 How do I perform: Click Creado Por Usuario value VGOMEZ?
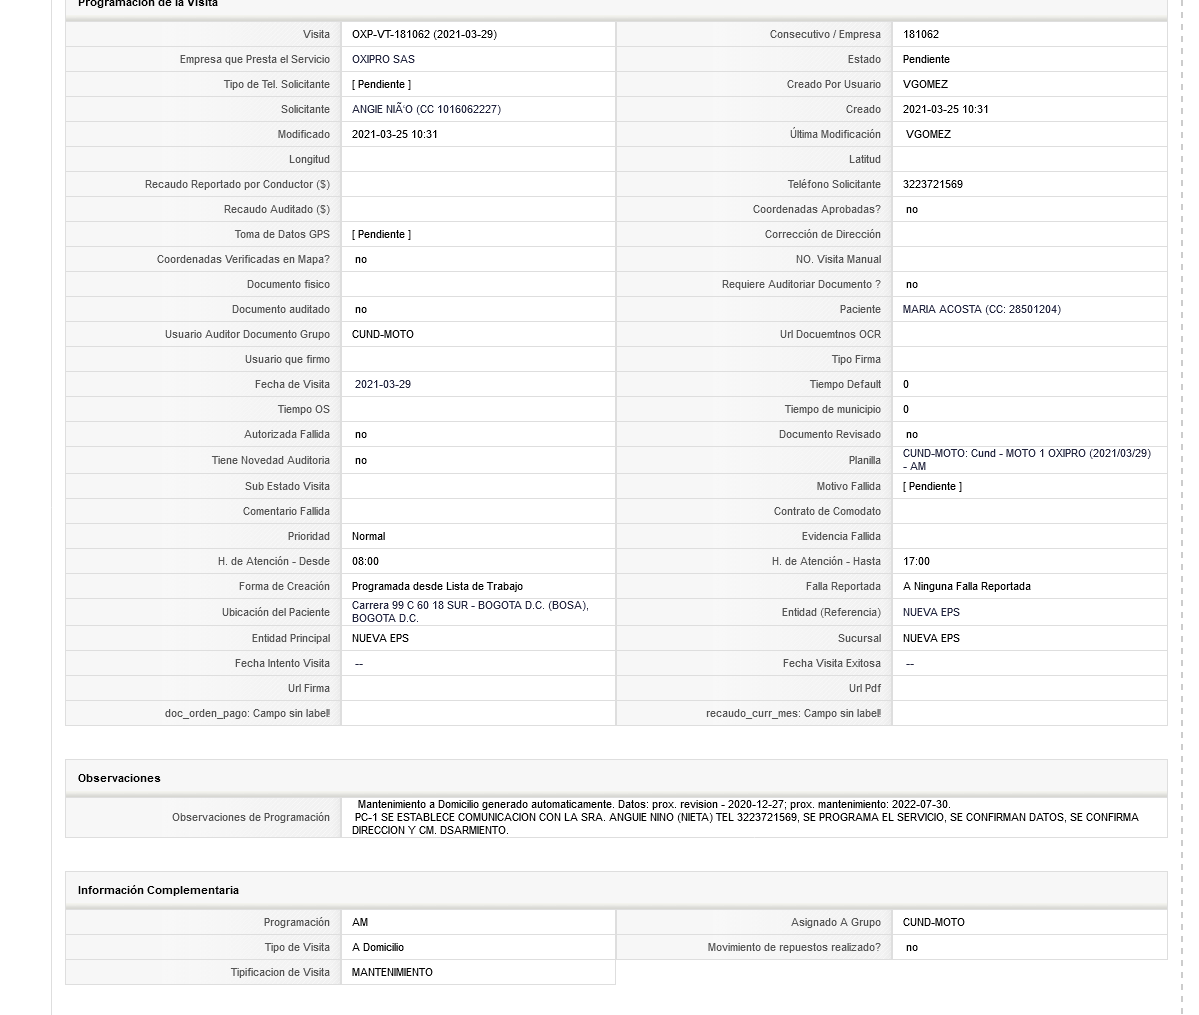coord(925,85)
